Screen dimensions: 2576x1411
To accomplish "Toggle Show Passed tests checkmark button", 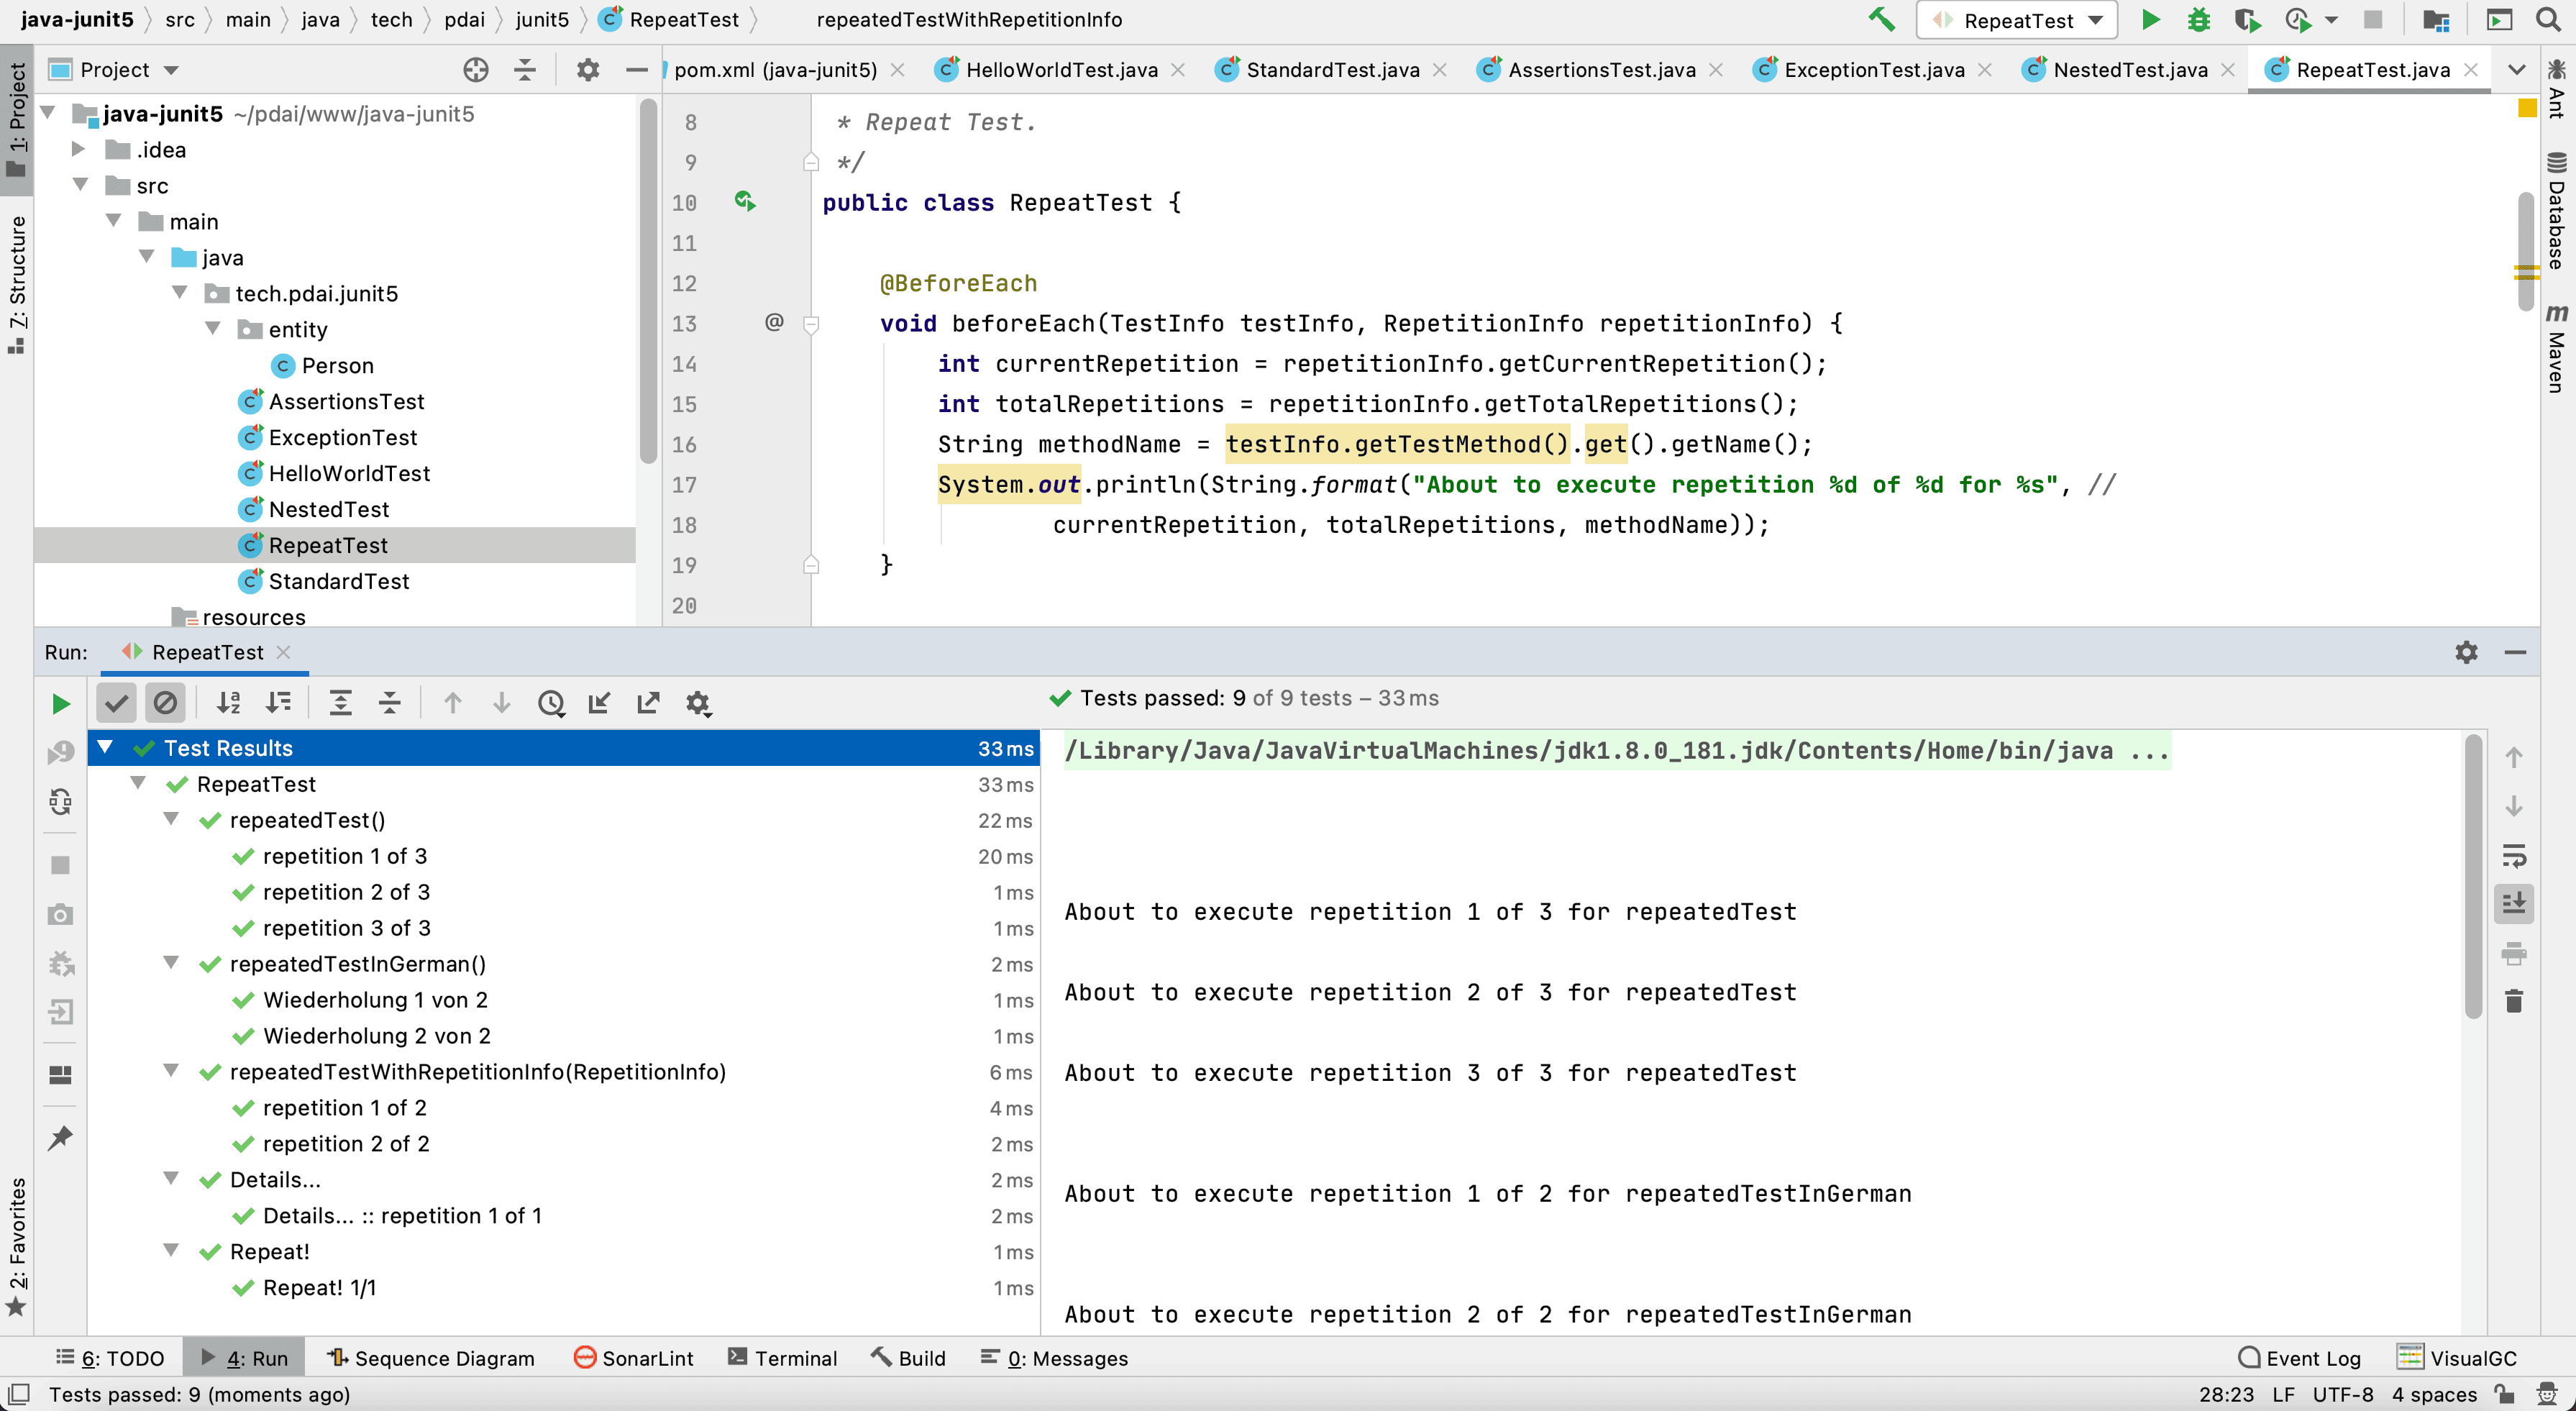I will click(x=116, y=703).
